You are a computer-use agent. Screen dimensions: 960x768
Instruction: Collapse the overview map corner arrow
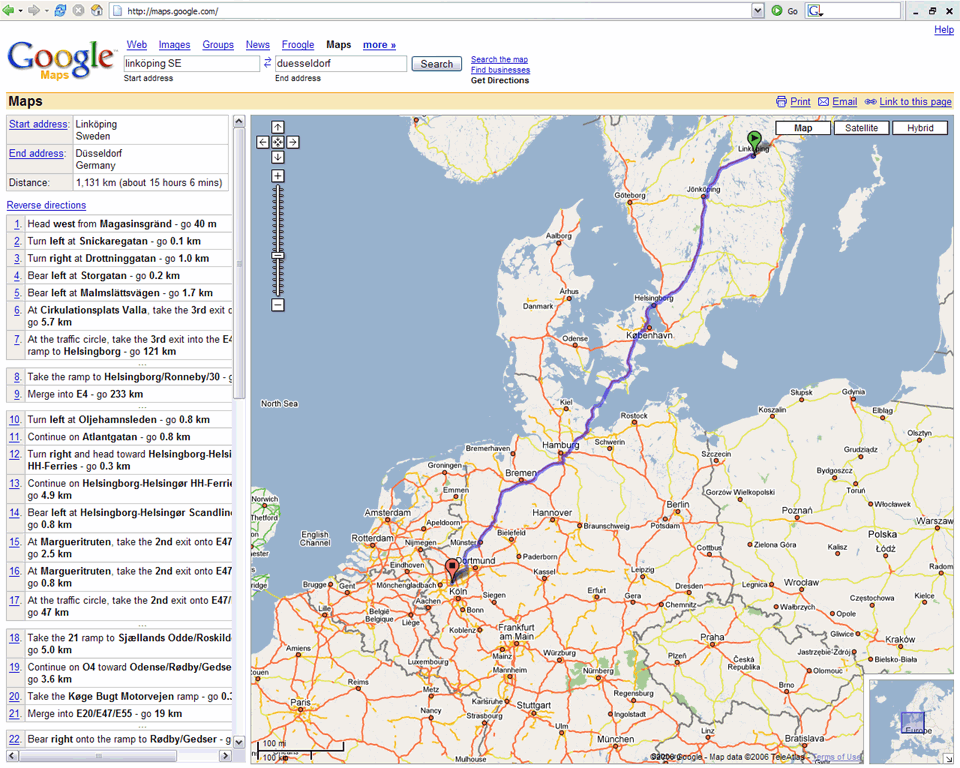(948, 758)
